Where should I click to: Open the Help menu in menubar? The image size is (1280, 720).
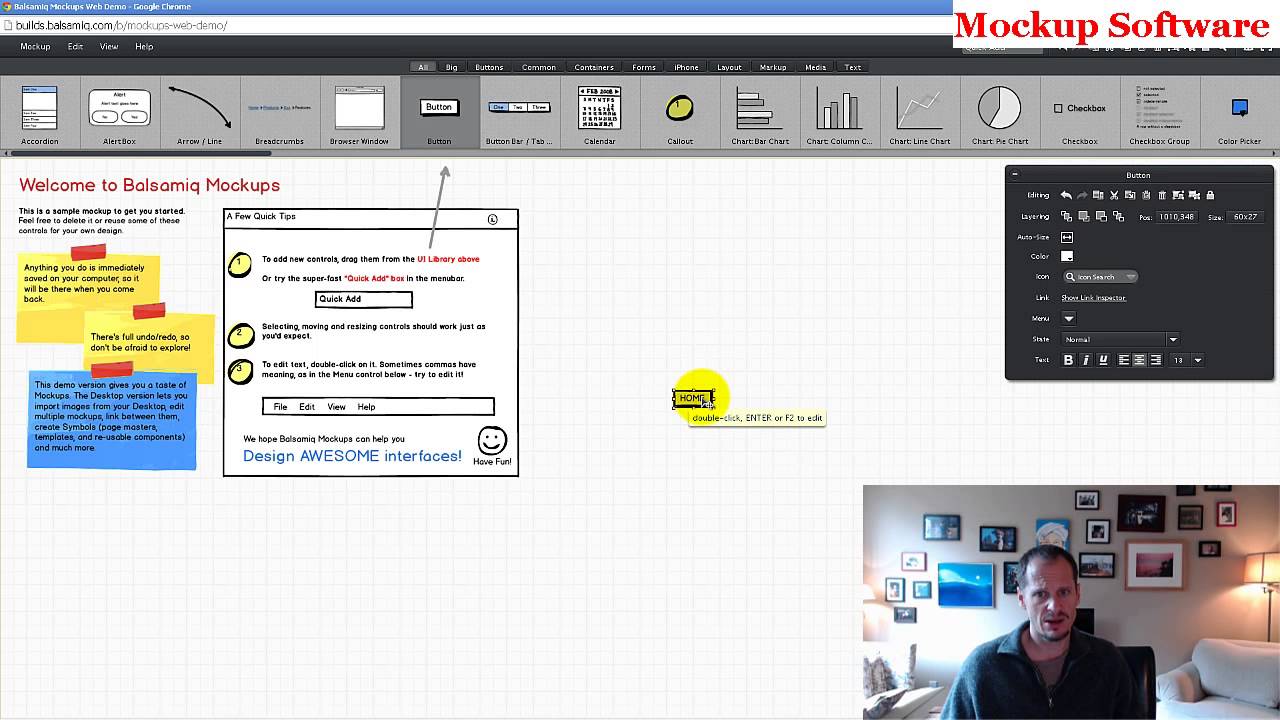(144, 47)
